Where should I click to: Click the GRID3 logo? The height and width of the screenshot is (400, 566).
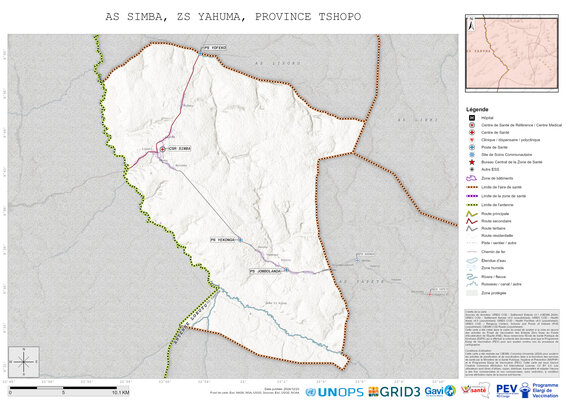pyautogui.click(x=394, y=392)
